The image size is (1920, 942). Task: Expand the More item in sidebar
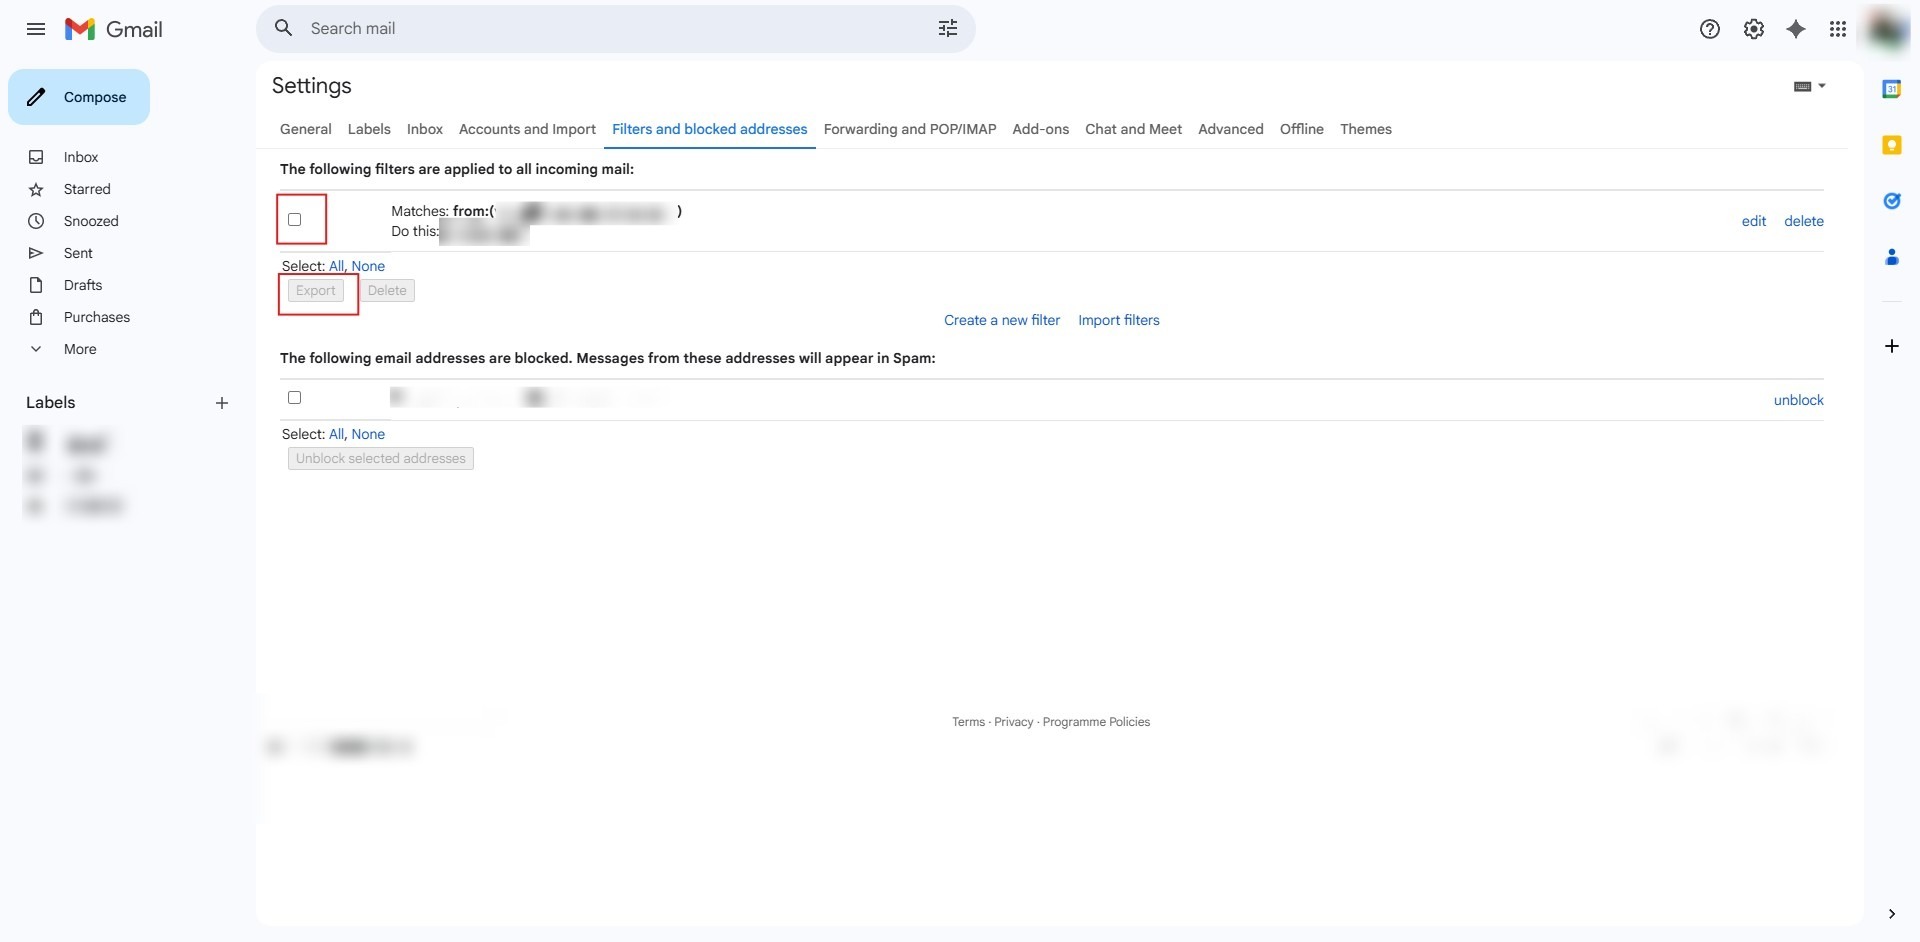(x=80, y=349)
